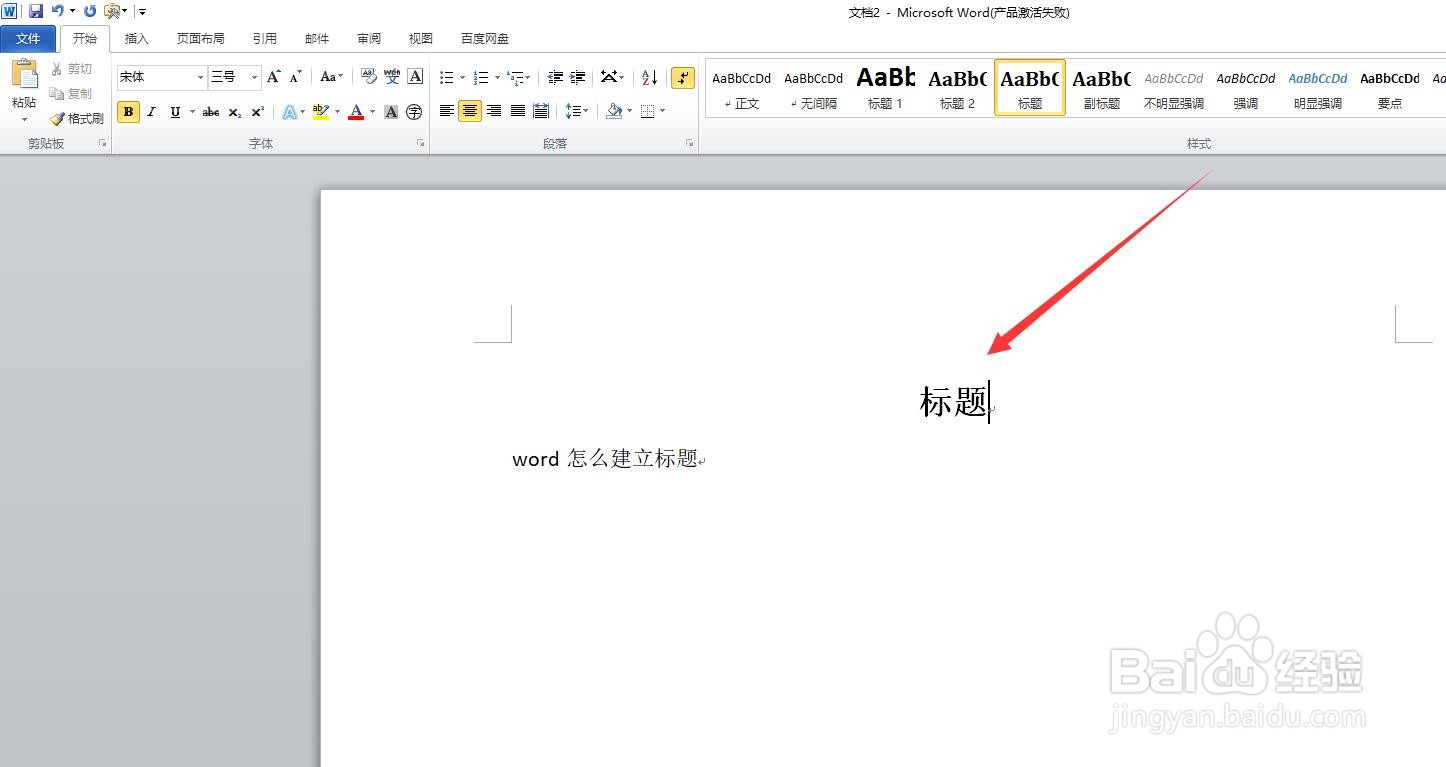Open the 文件 menu
The height and width of the screenshot is (767, 1446).
[x=29, y=38]
